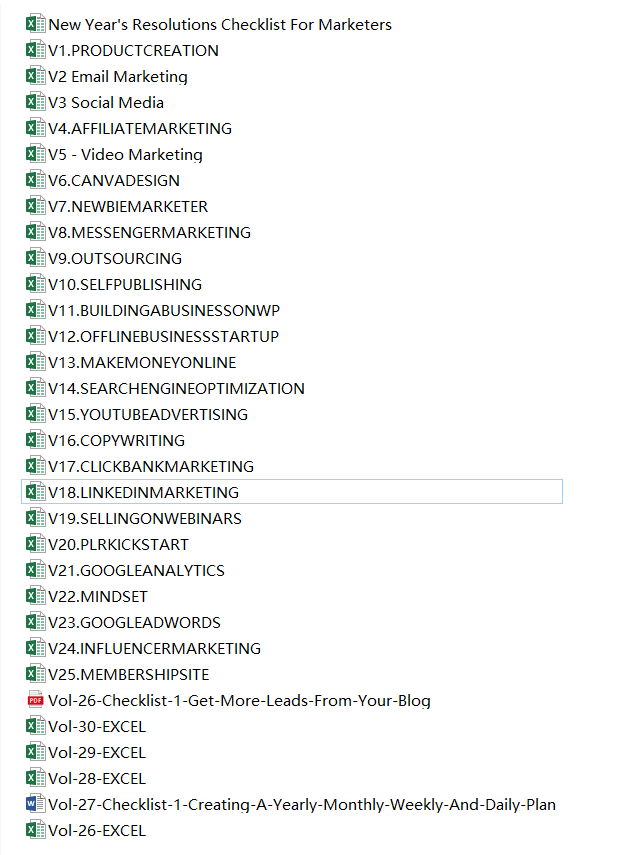Select the file name V24.INFLUENCERMARKETING
Viewport: 619px width, 855px height.
(155, 648)
